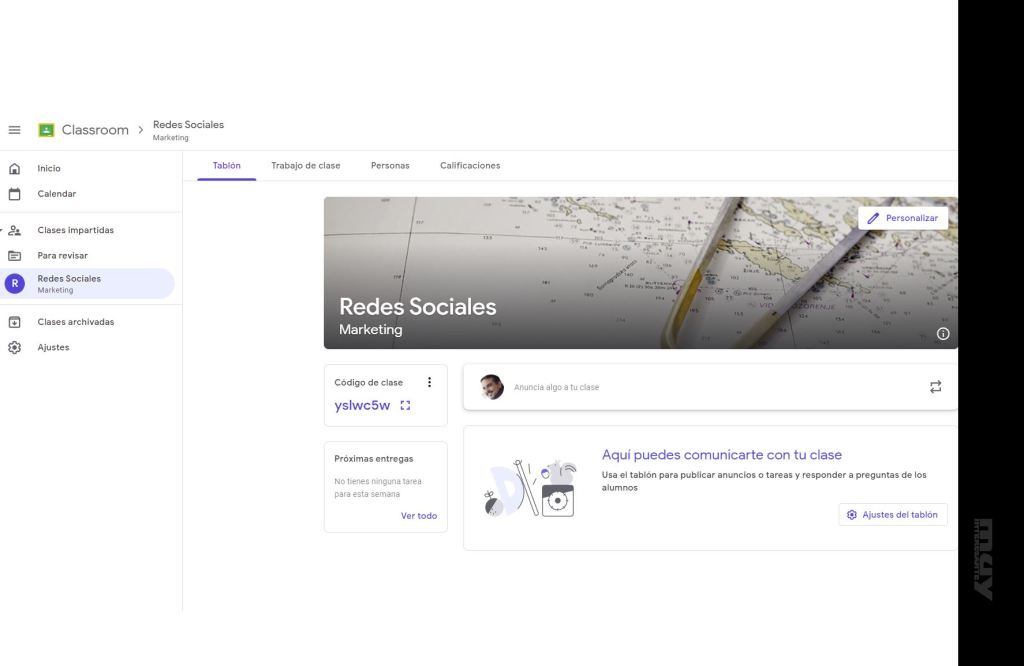Click the Google Classroom logo icon

[46, 130]
